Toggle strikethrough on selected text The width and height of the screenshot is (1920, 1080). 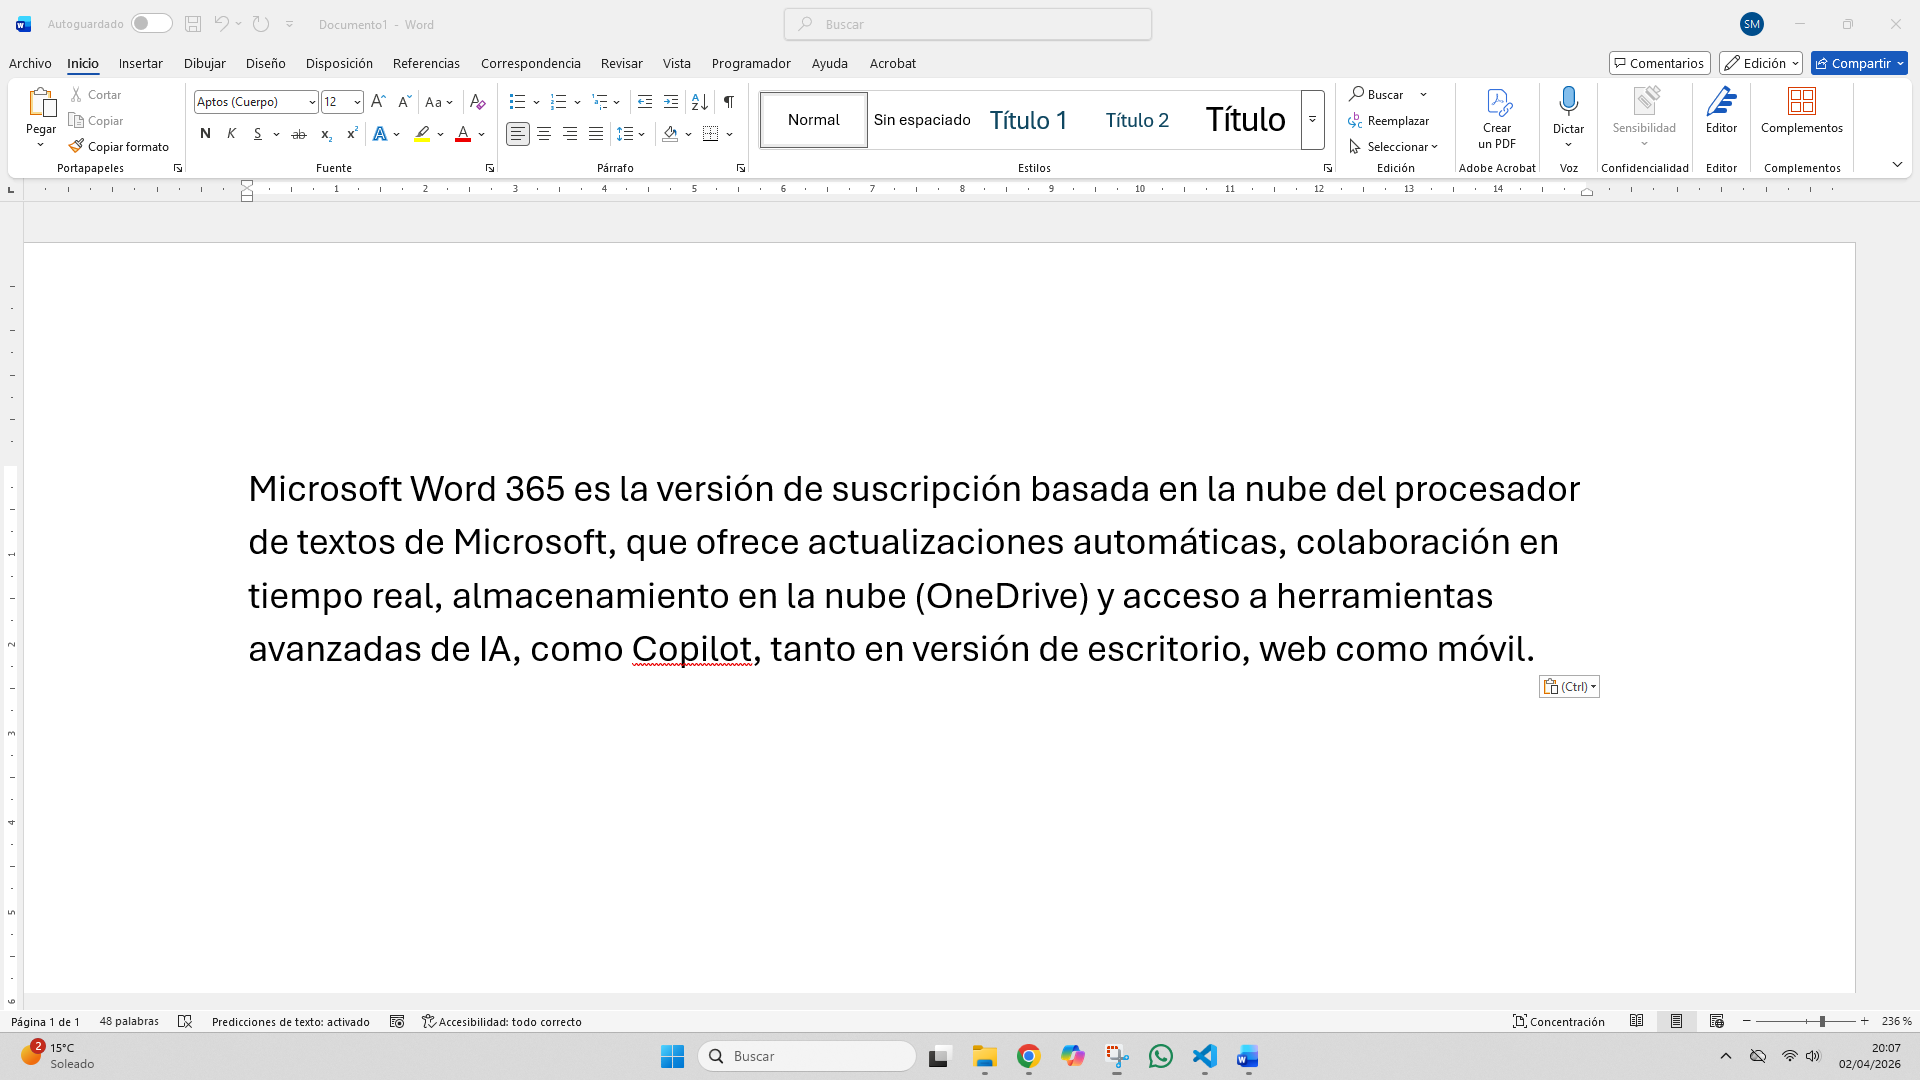[298, 133]
